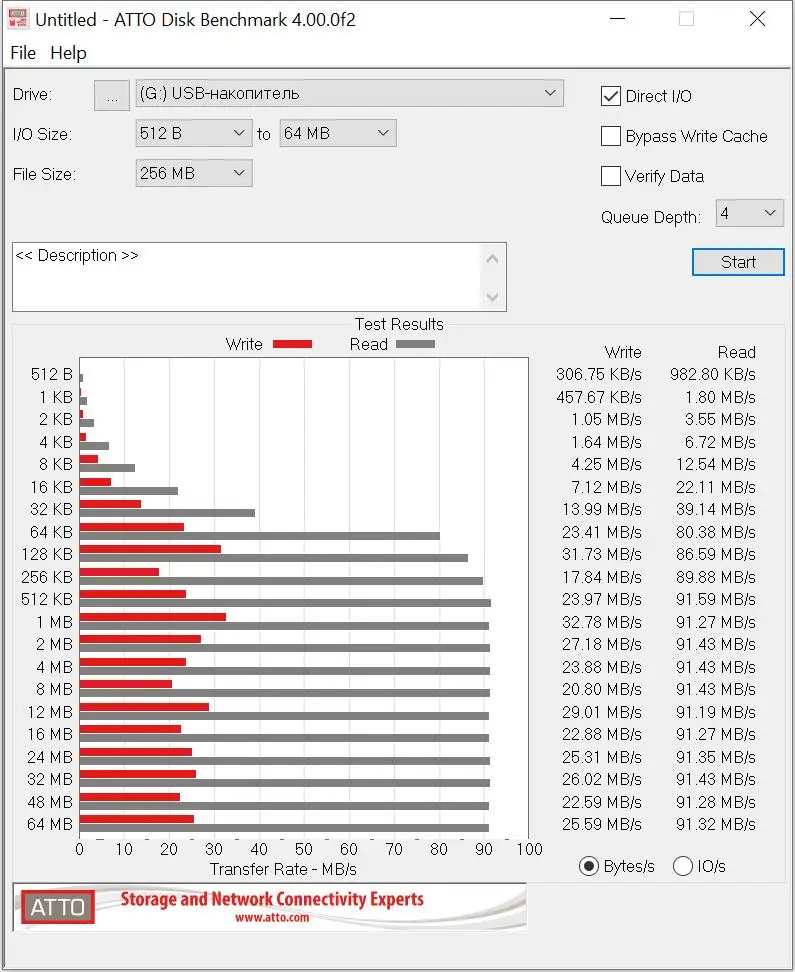Click the description box down scroll arrow
Image resolution: width=795 pixels, height=972 pixels.
point(492,297)
